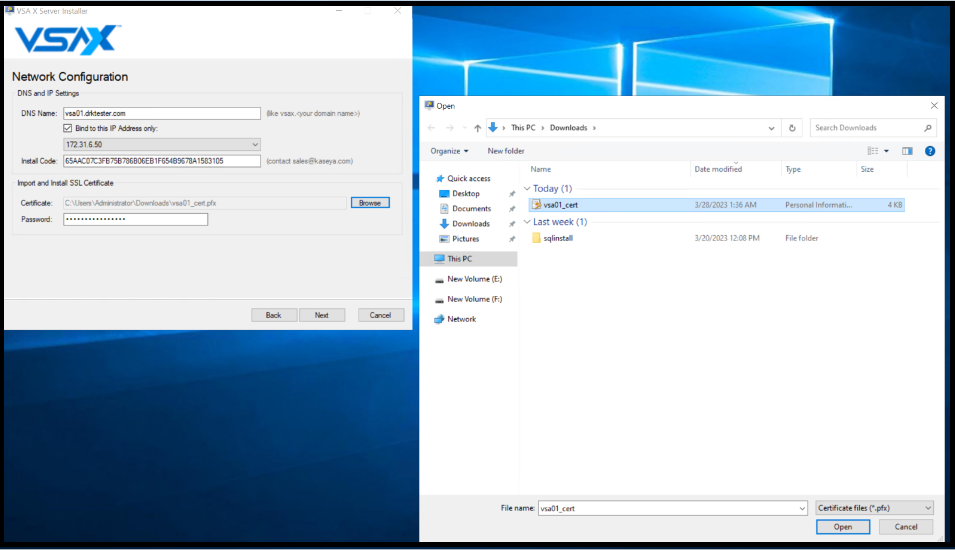Viewport: 955px width, 550px height.
Task: Open the File name history dropdown
Action: click(x=802, y=508)
